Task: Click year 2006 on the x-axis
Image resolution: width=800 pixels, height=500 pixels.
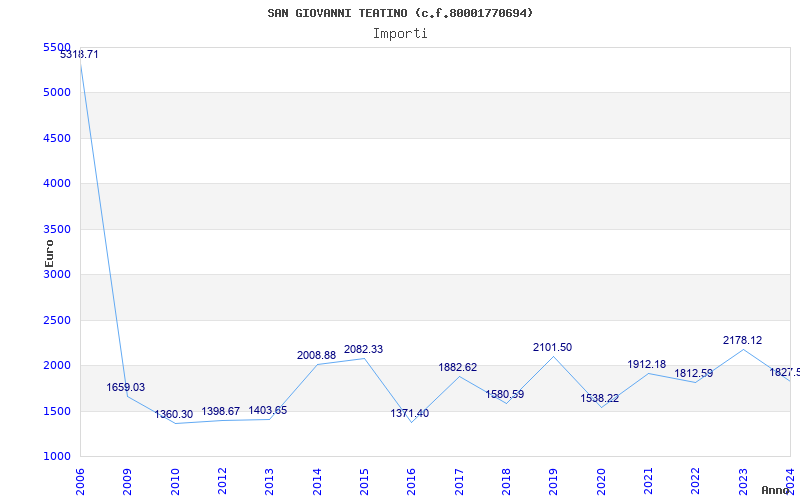Action: (x=81, y=479)
